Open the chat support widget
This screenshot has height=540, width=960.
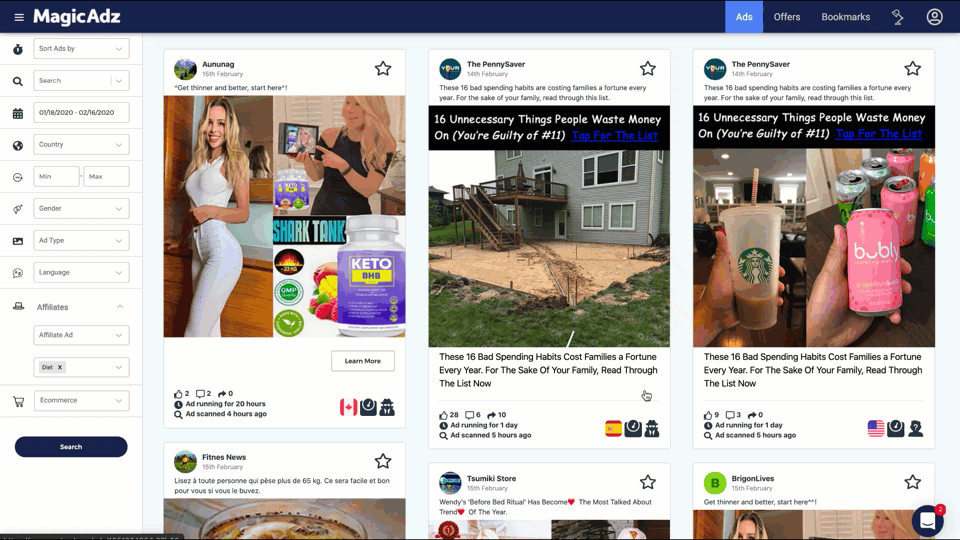tap(928, 520)
